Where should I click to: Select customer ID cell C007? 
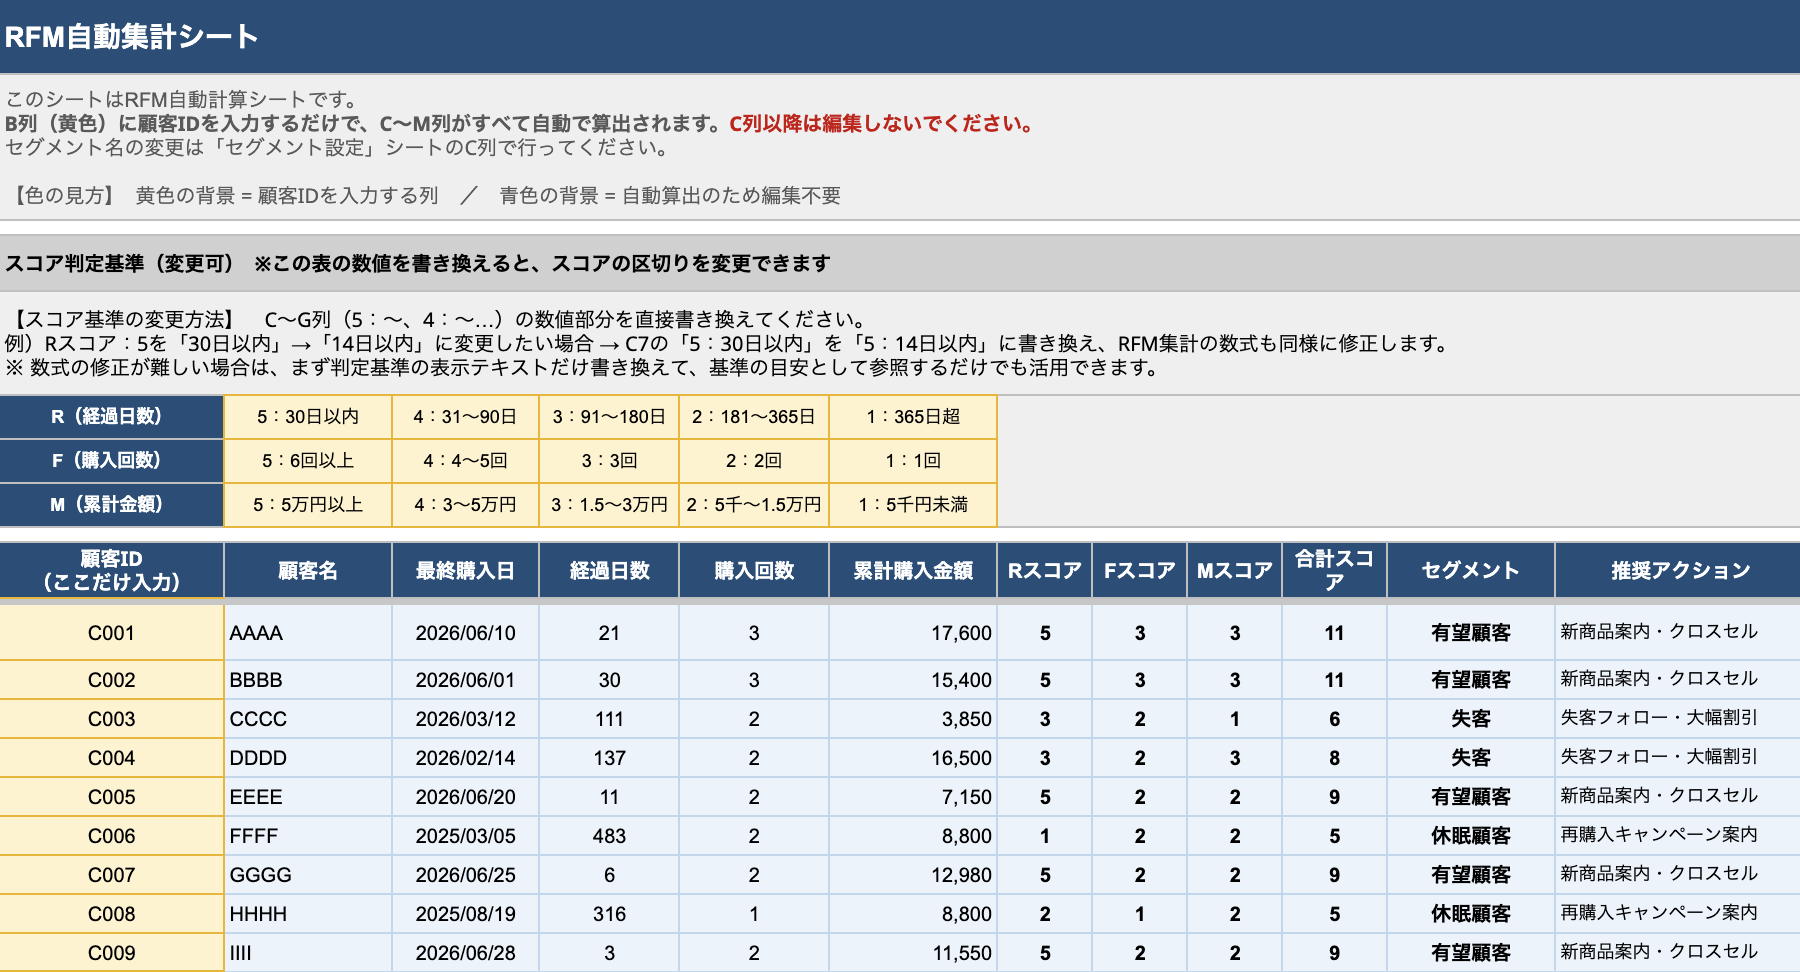click(x=111, y=875)
